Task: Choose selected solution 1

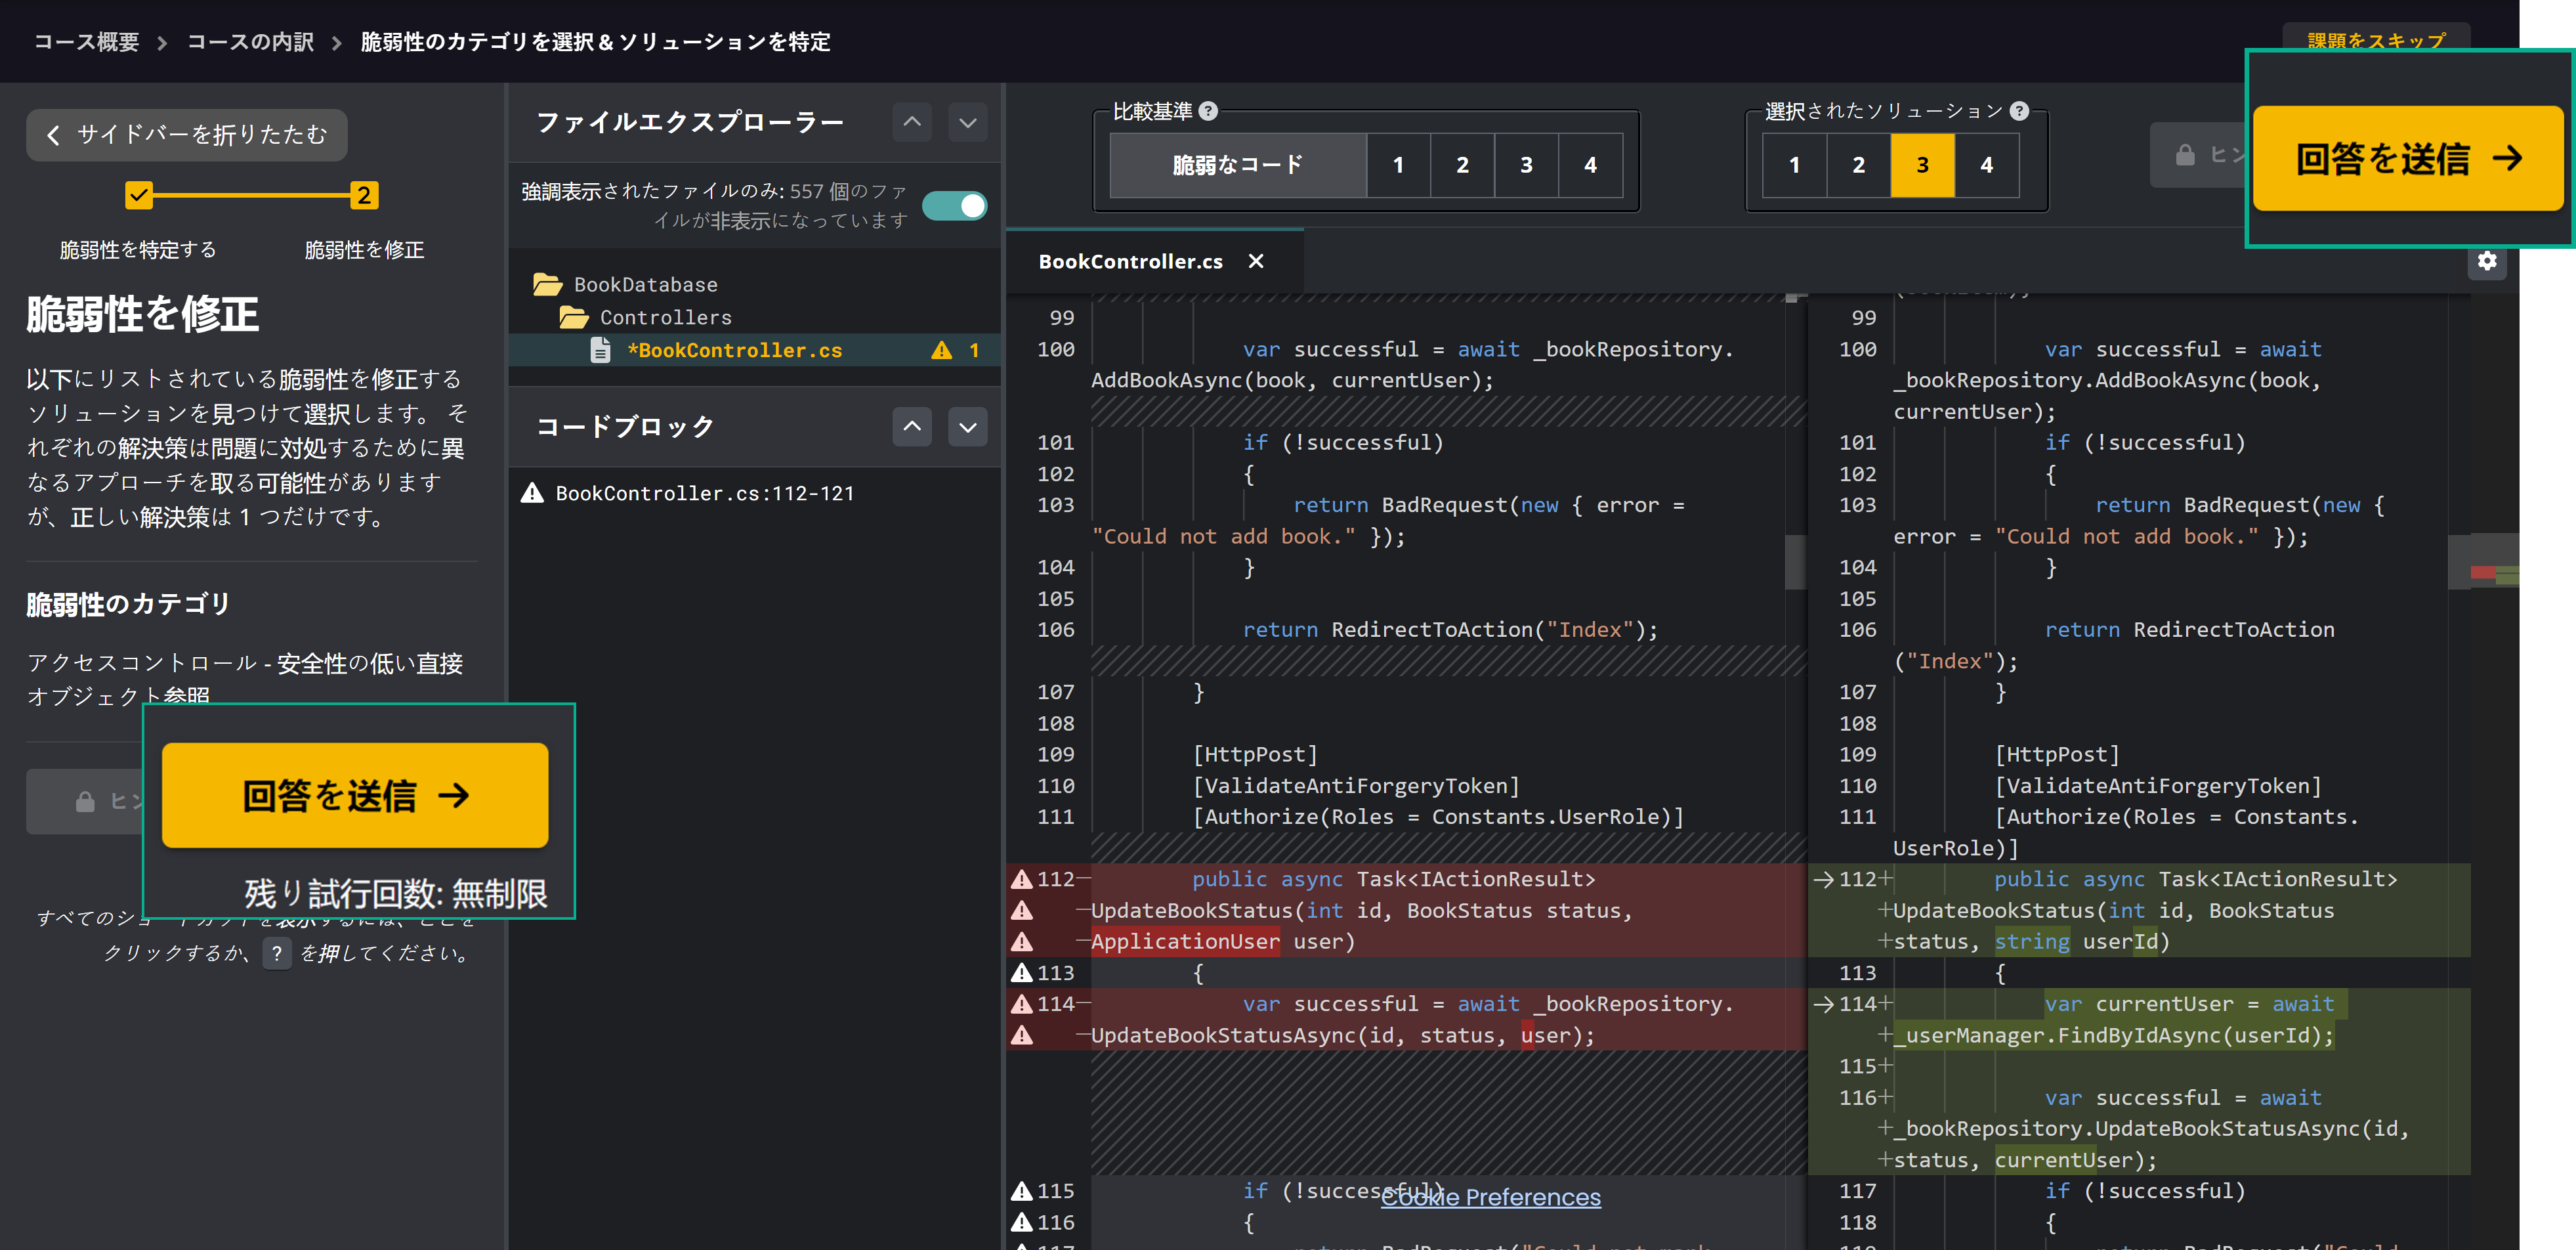Action: (1794, 165)
